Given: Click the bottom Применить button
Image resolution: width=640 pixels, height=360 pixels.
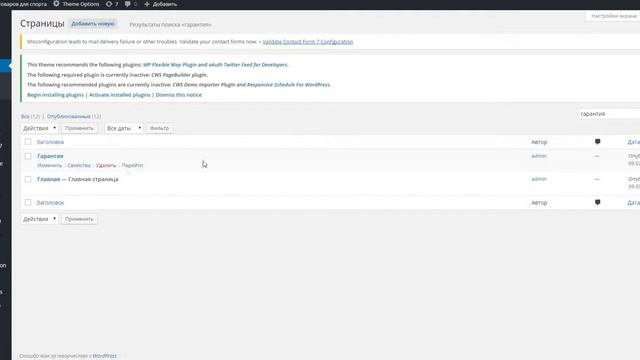Looking at the screenshot, I should pyautogui.click(x=79, y=219).
